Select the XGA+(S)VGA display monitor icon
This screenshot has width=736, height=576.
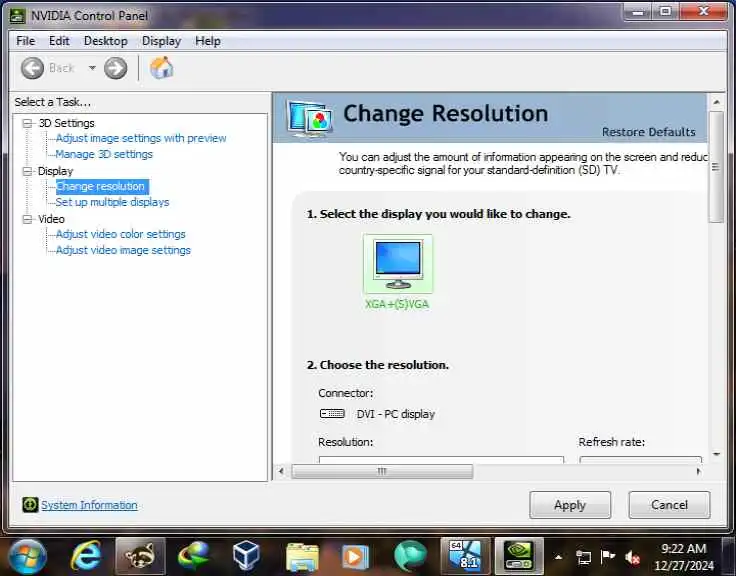pos(398,264)
